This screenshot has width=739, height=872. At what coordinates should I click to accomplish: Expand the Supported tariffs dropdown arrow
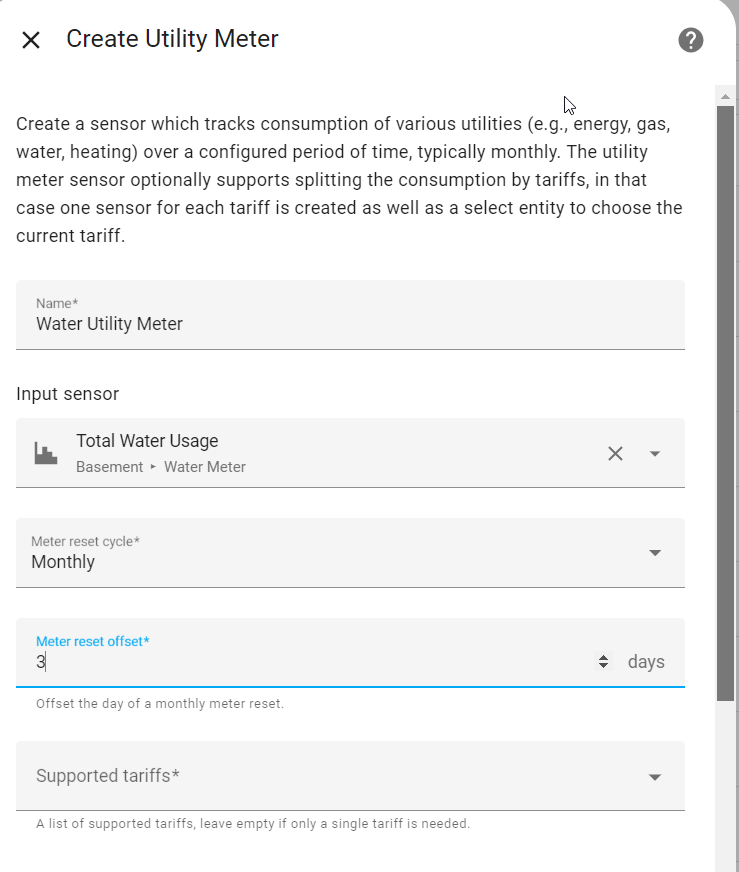coord(655,777)
